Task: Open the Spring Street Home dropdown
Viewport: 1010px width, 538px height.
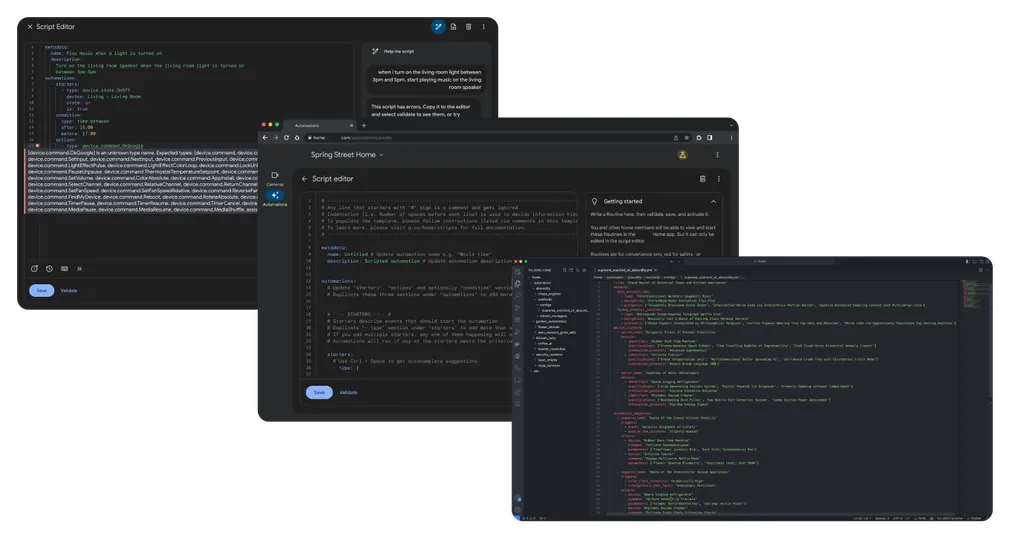Action: click(x=347, y=155)
